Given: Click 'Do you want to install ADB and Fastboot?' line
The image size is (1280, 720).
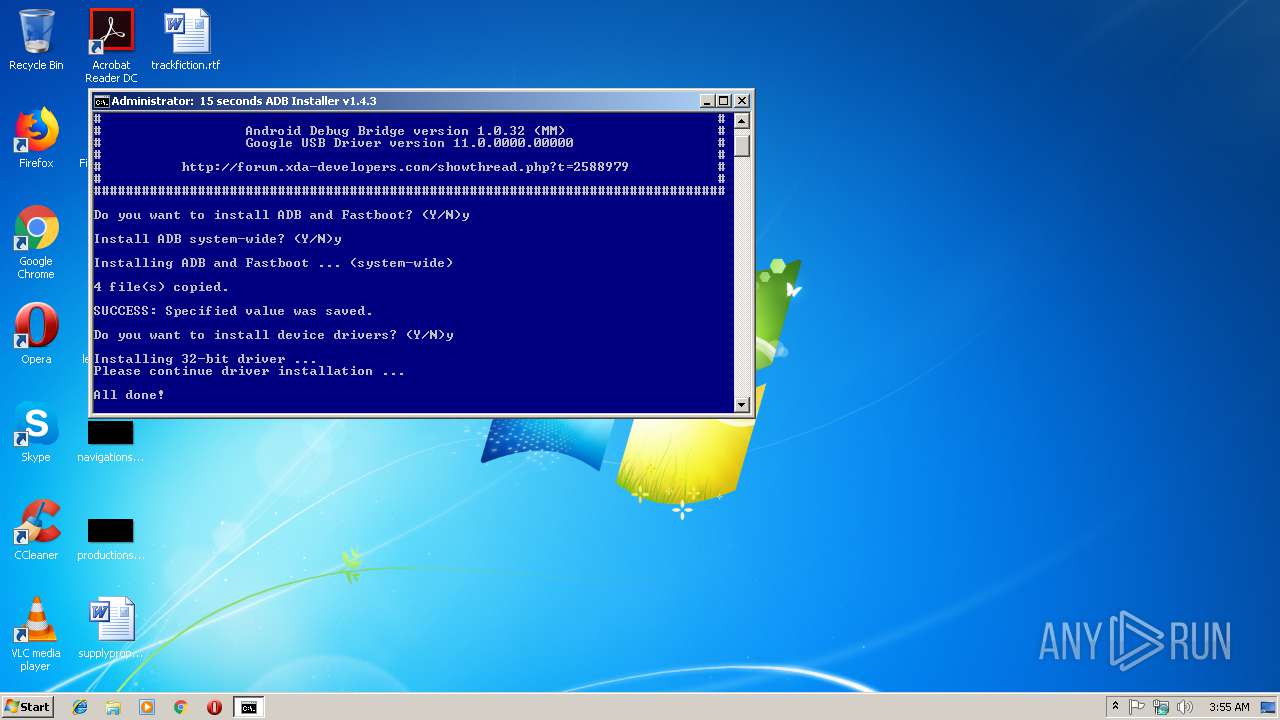Looking at the screenshot, I should pyautogui.click(x=281, y=215).
